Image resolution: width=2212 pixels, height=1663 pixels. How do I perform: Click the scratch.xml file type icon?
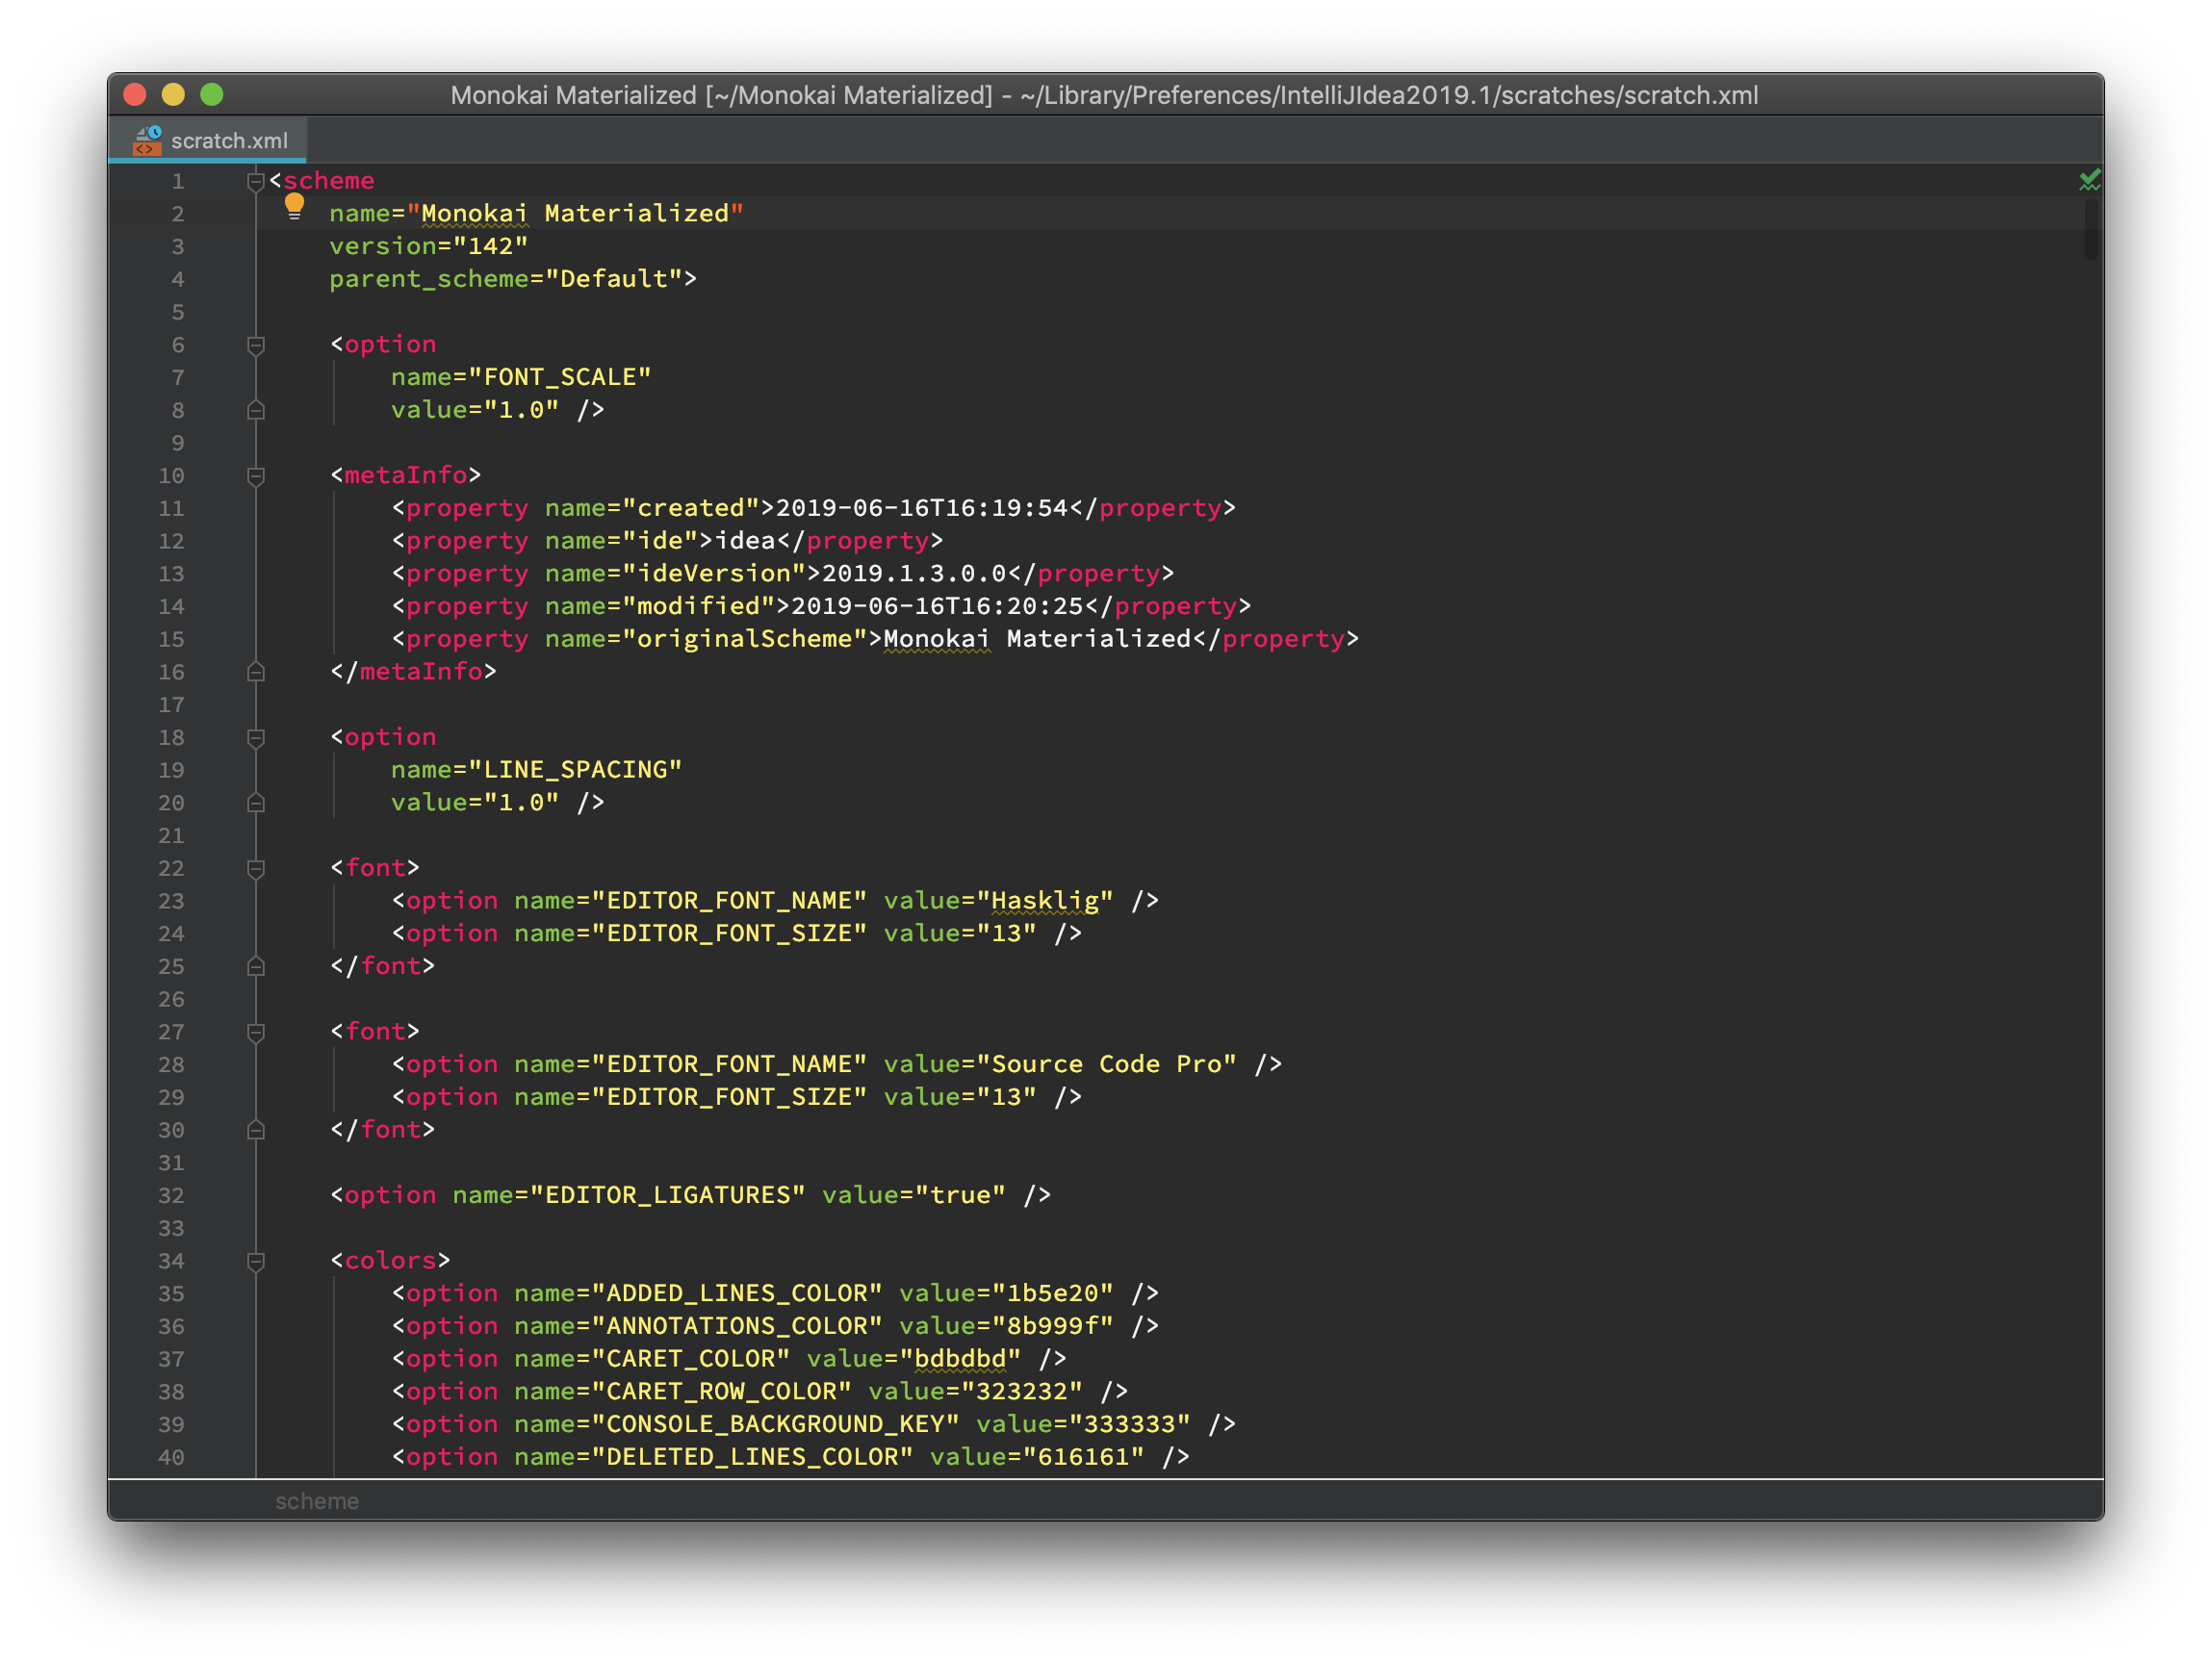(148, 141)
